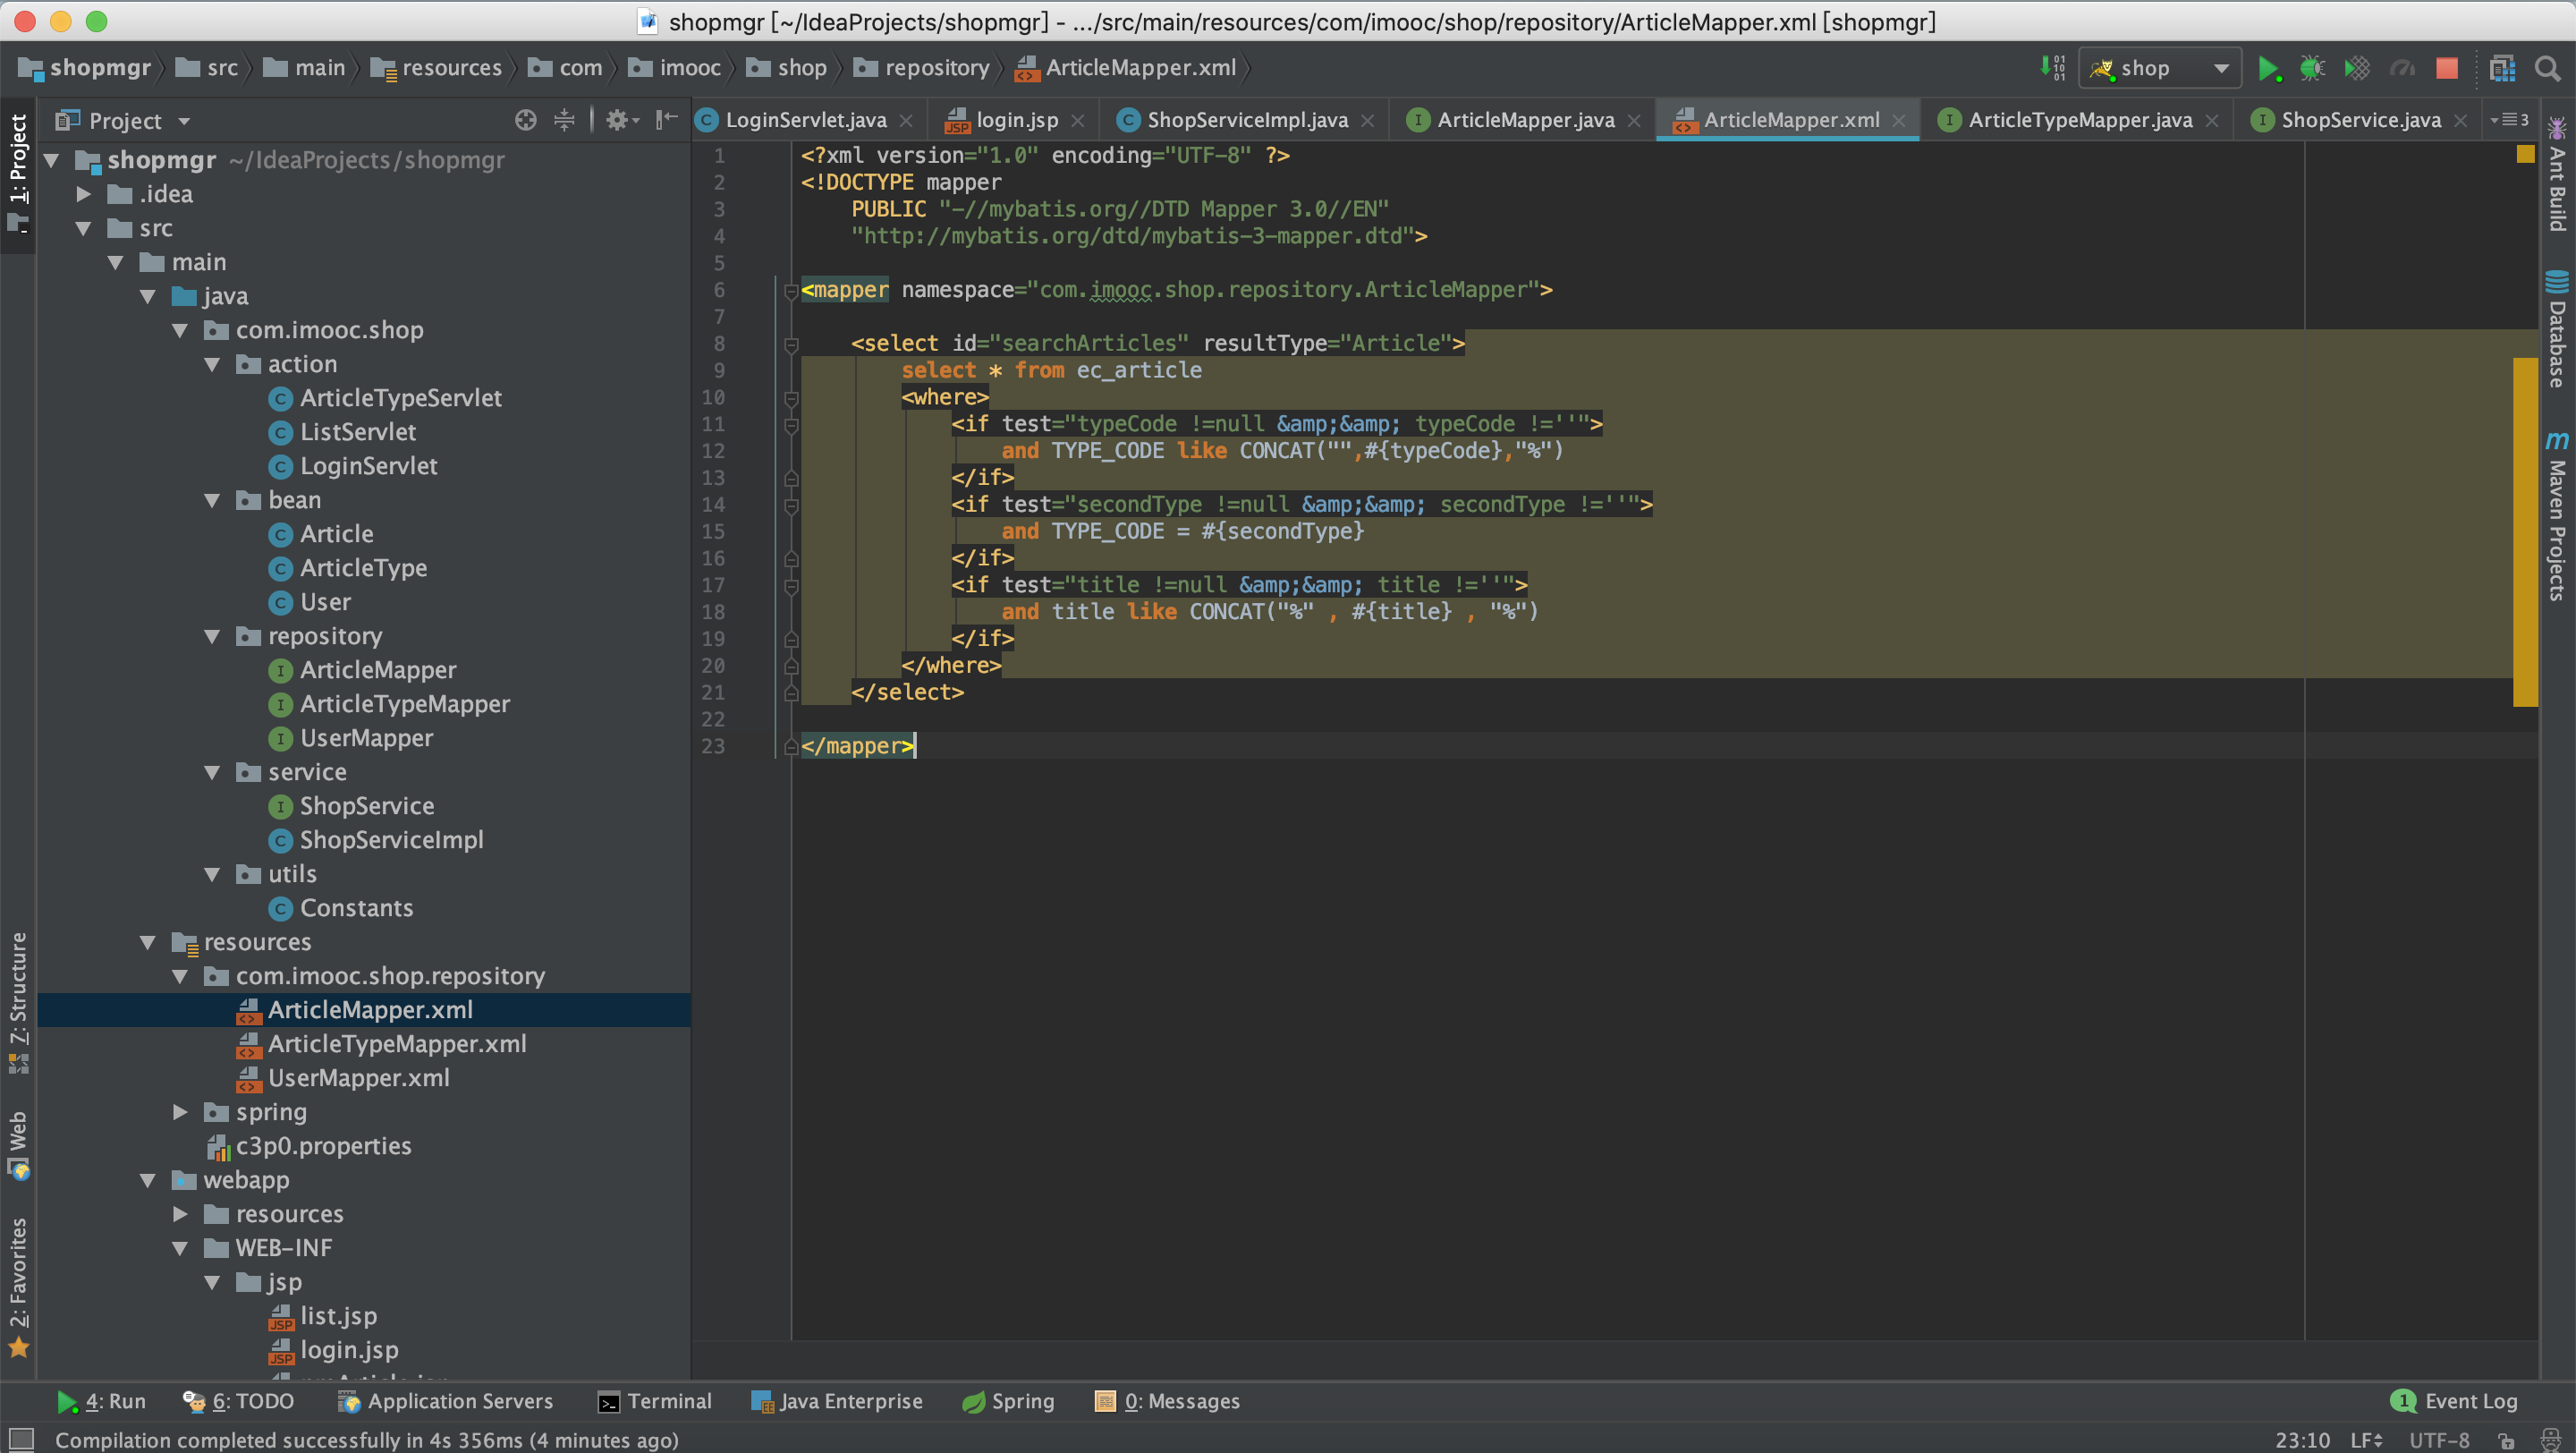Open the shop run configuration dropdown

click(x=2160, y=68)
